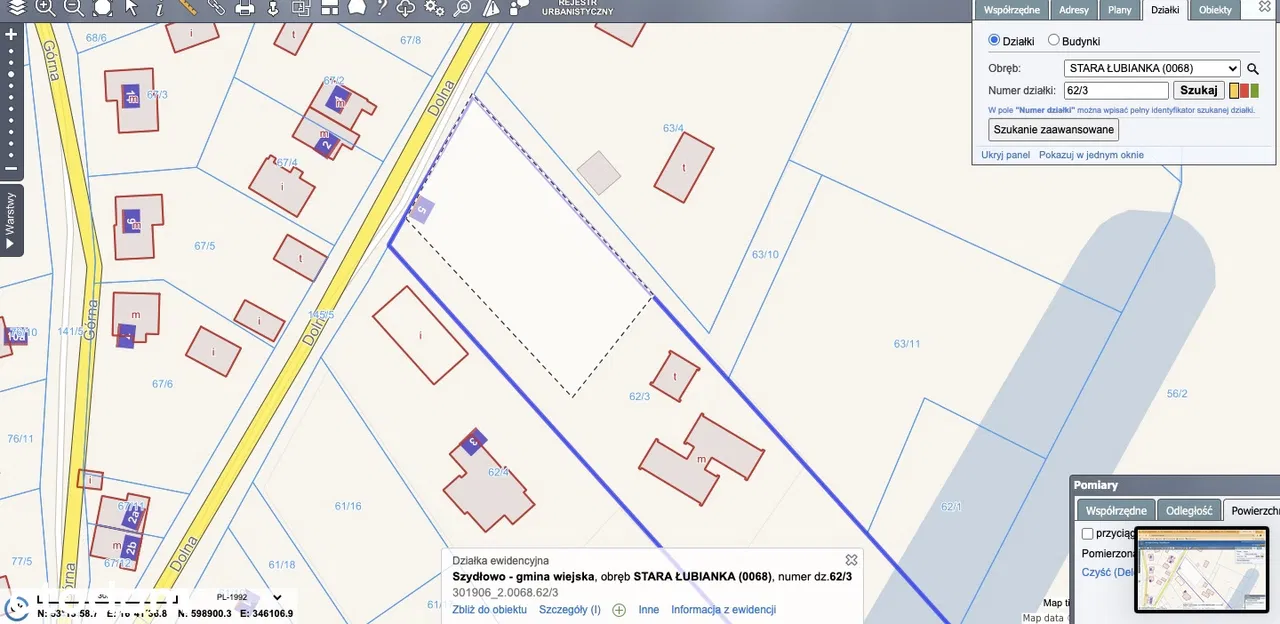
Task: Click the Zbliż do obiektu link
Action: [x=489, y=610]
